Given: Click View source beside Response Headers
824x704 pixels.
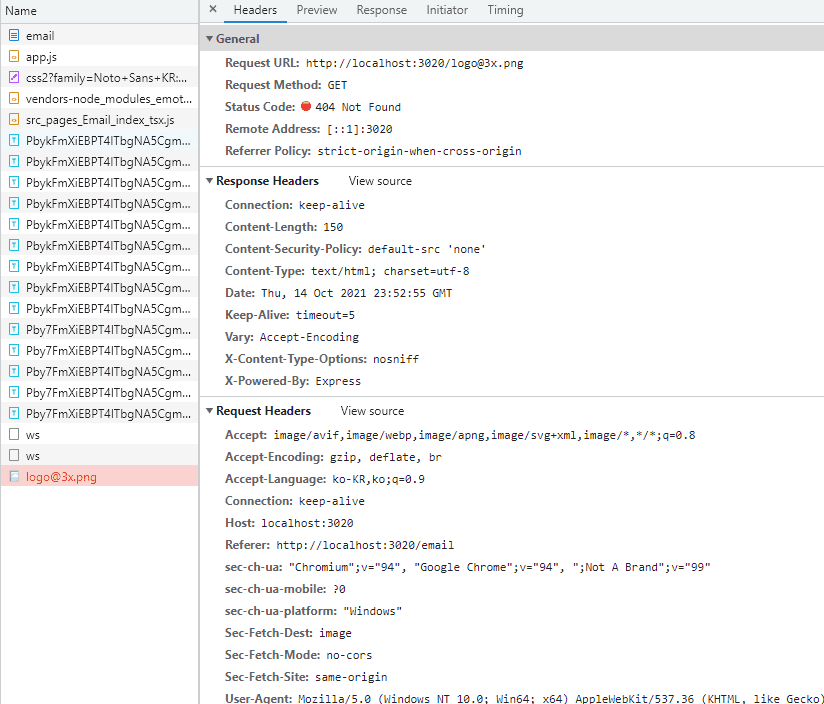Looking at the screenshot, I should [x=380, y=181].
